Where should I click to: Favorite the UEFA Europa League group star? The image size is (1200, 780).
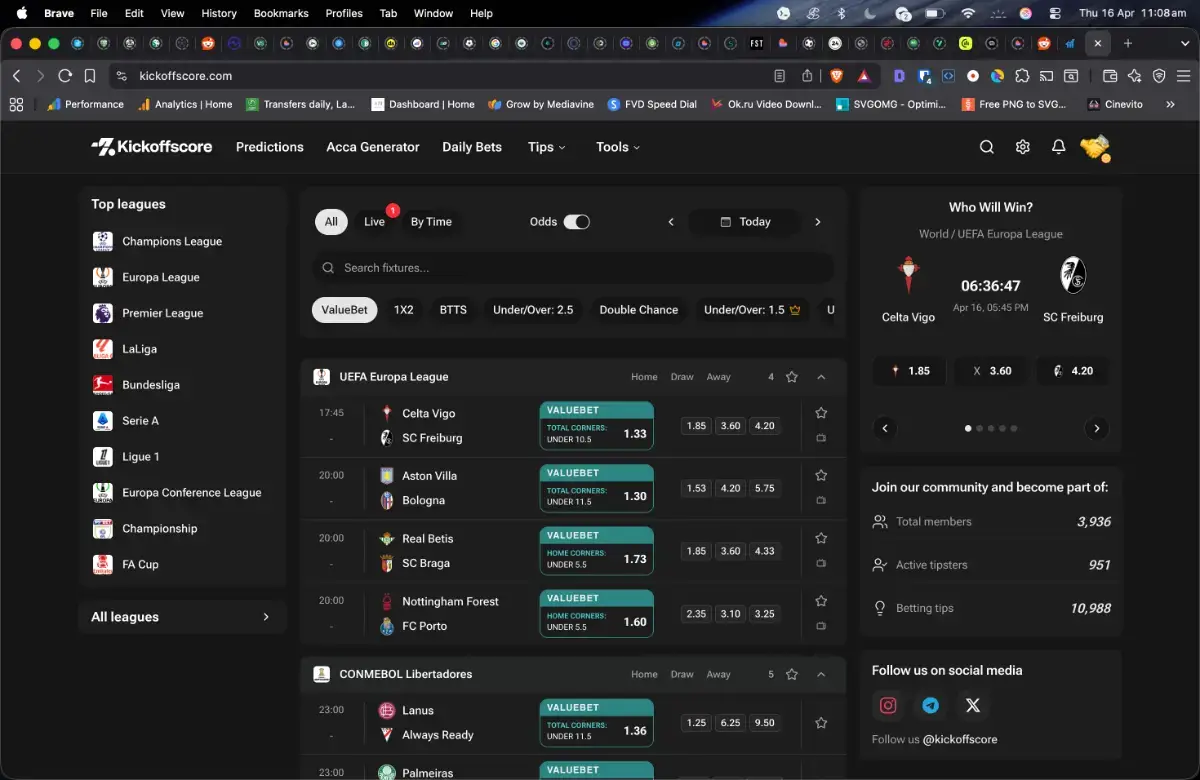[x=792, y=377]
